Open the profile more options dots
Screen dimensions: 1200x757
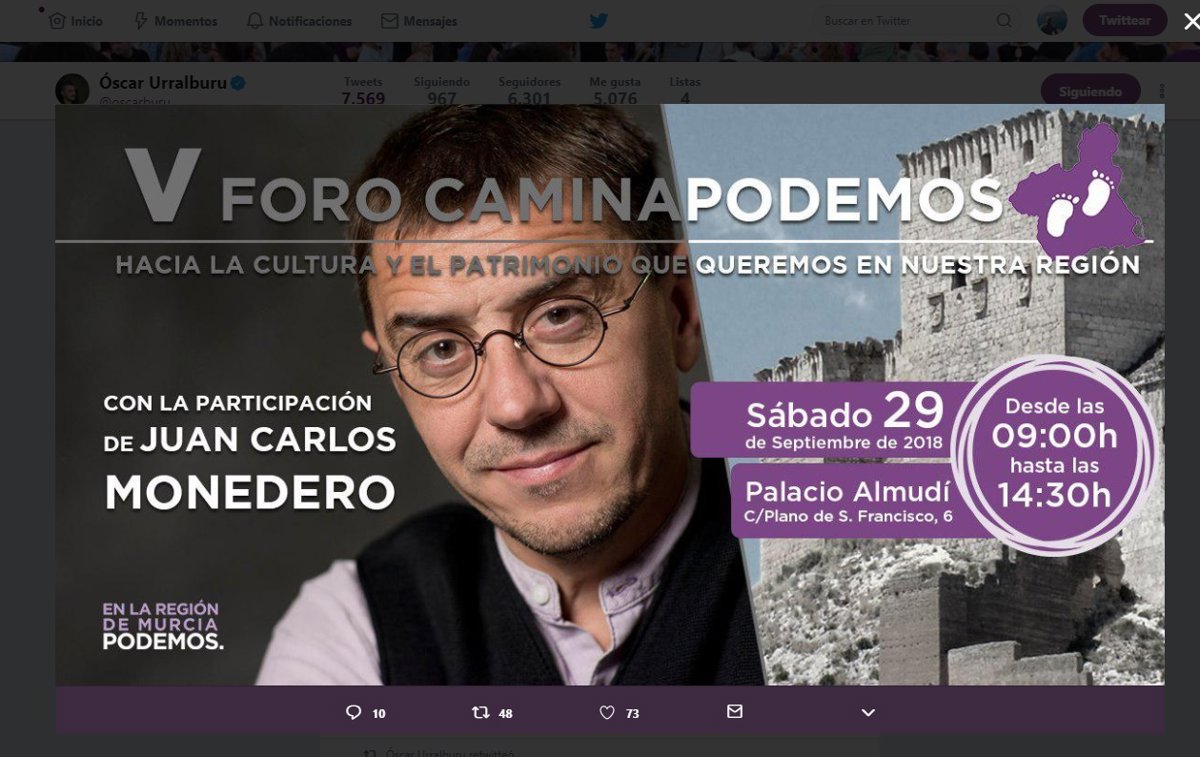tap(1161, 90)
